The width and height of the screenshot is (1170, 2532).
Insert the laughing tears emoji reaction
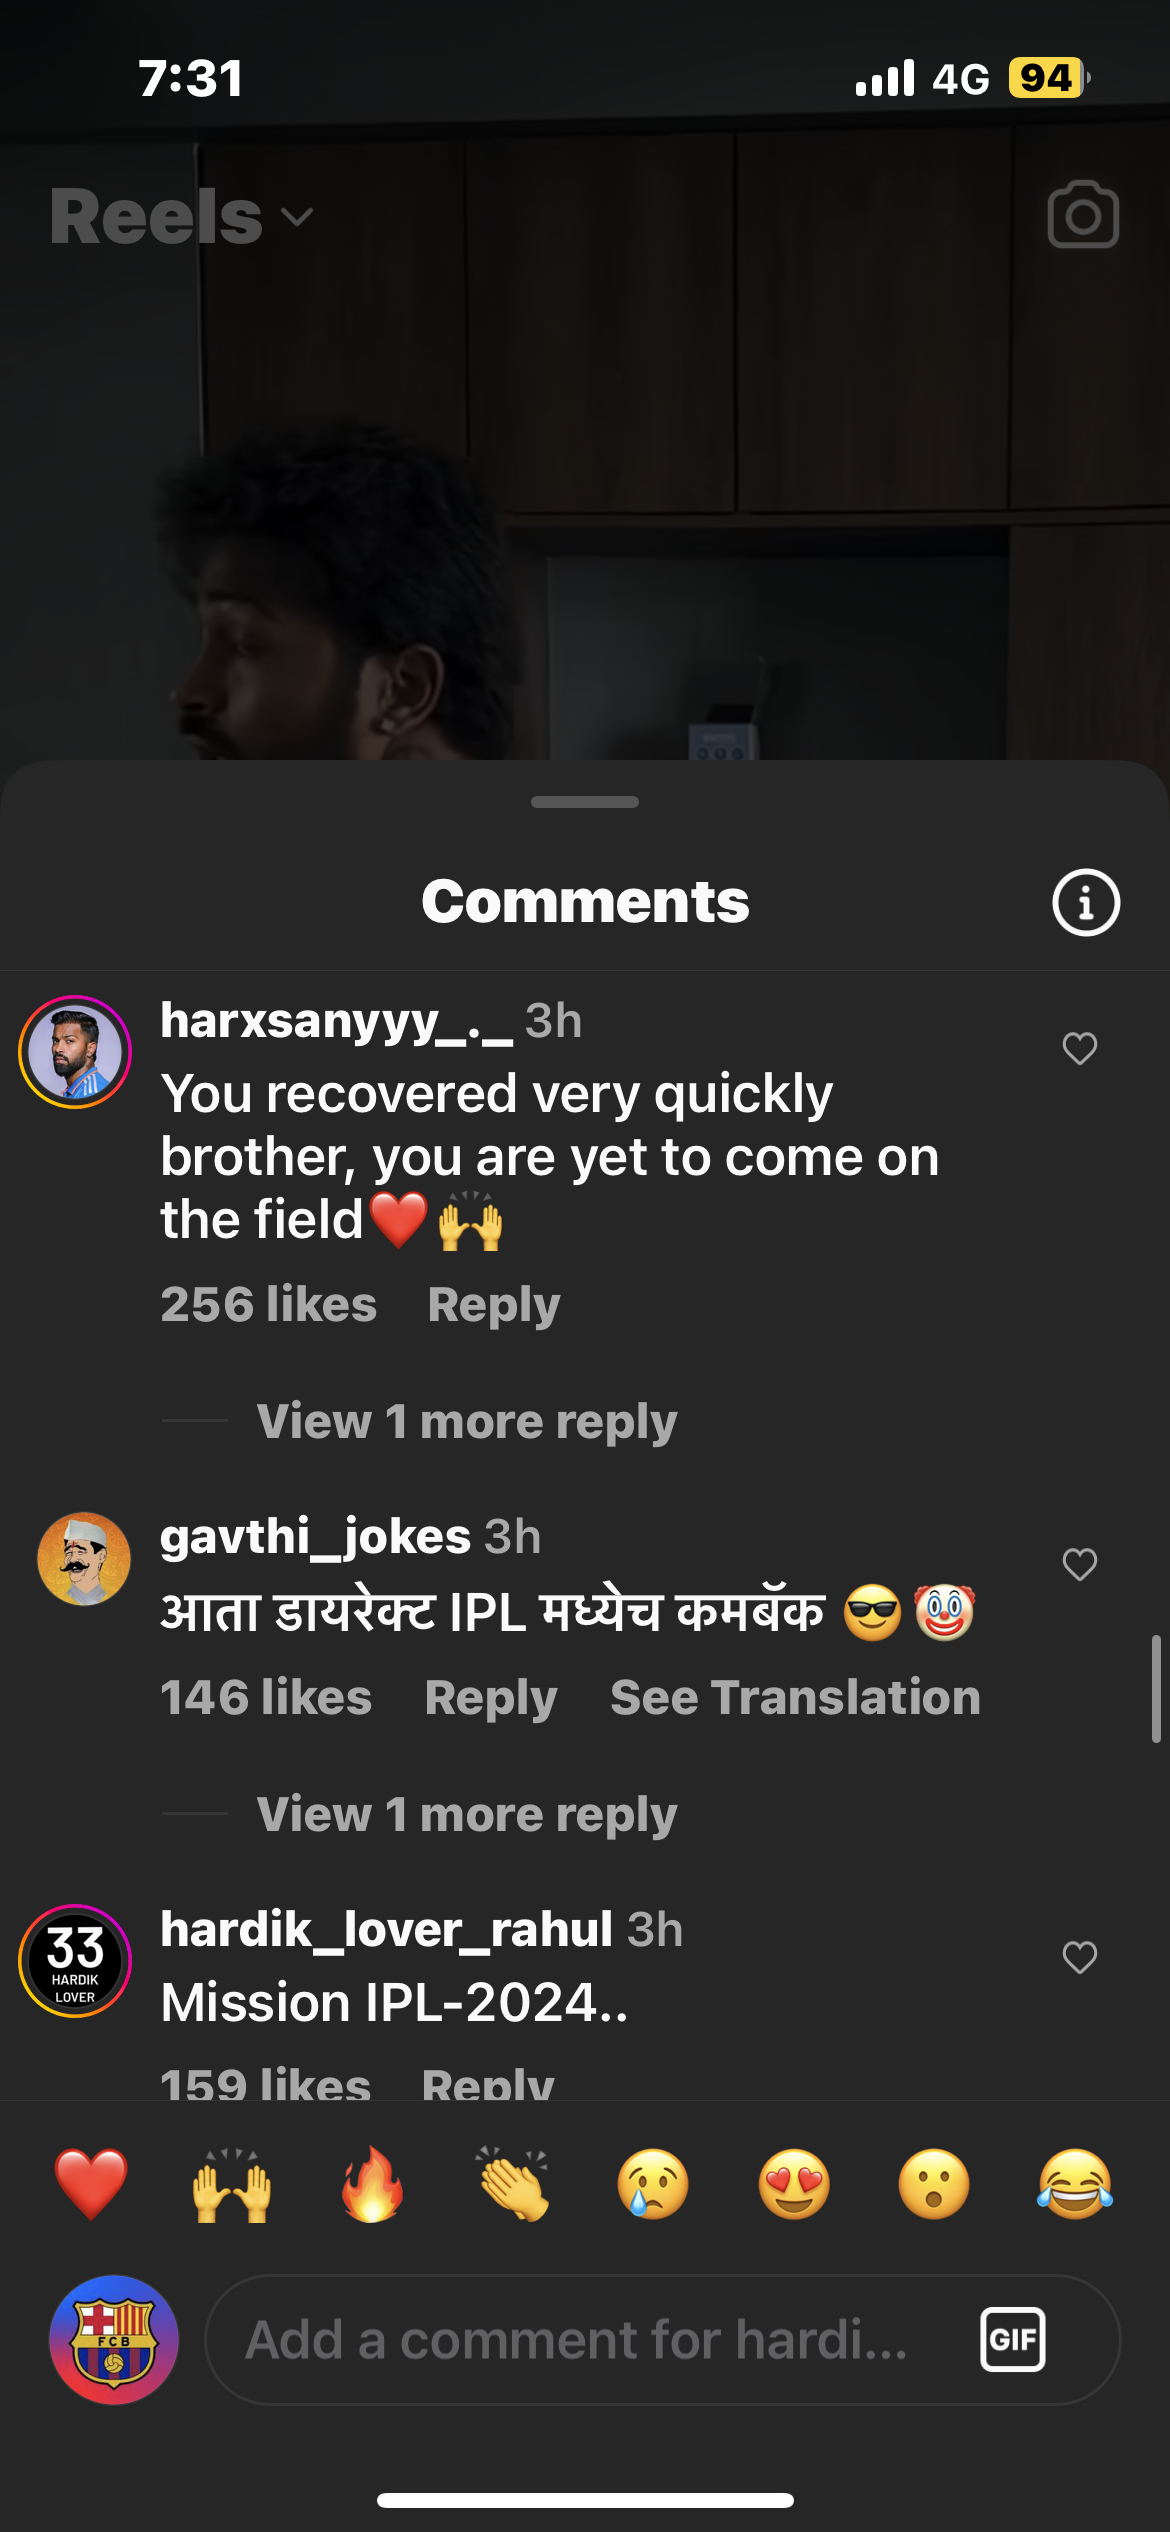point(1075,2185)
